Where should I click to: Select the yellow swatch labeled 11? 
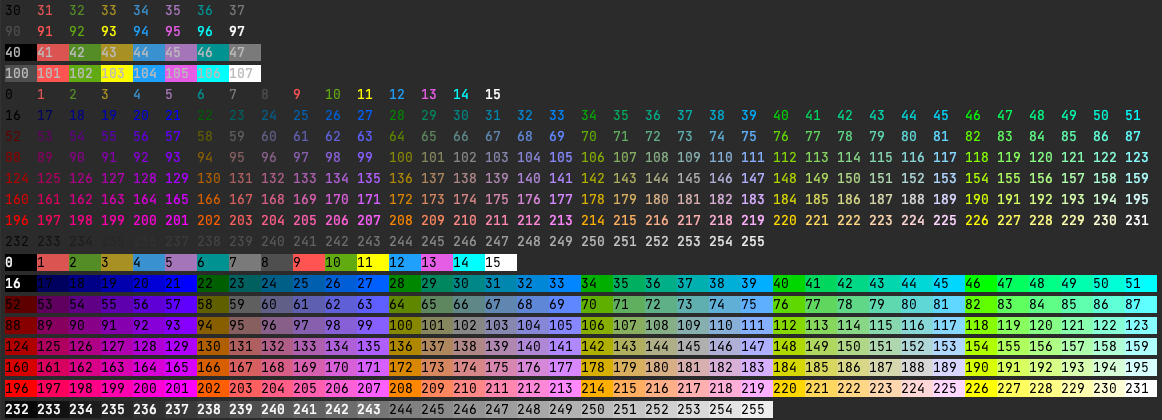pyautogui.click(x=373, y=262)
